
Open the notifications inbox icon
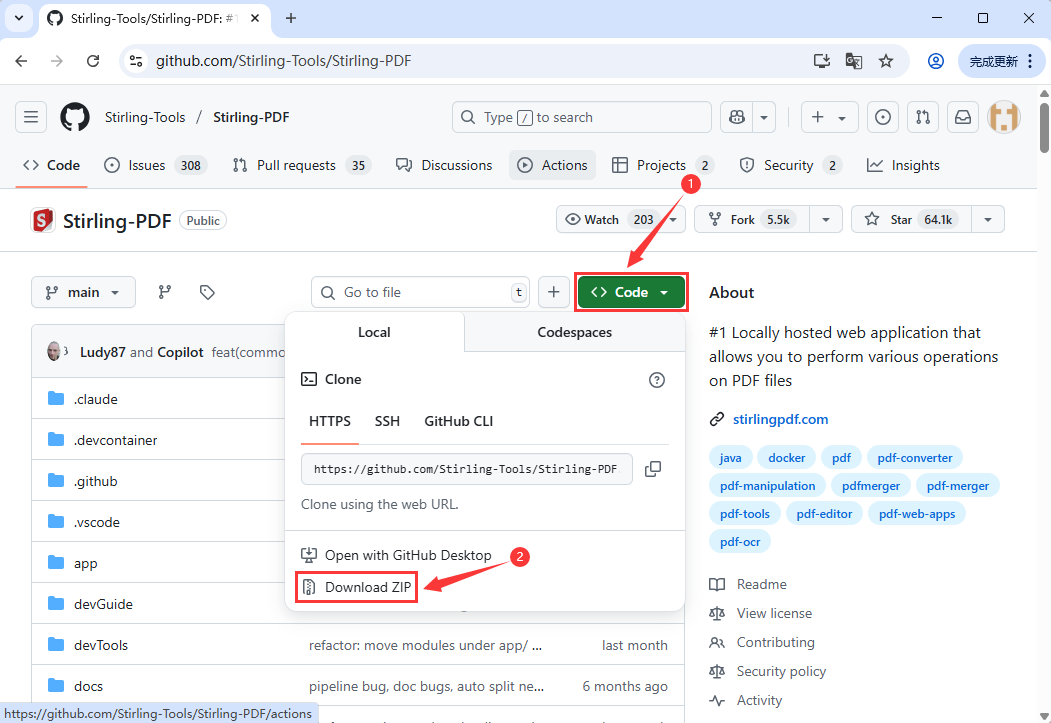coord(963,117)
